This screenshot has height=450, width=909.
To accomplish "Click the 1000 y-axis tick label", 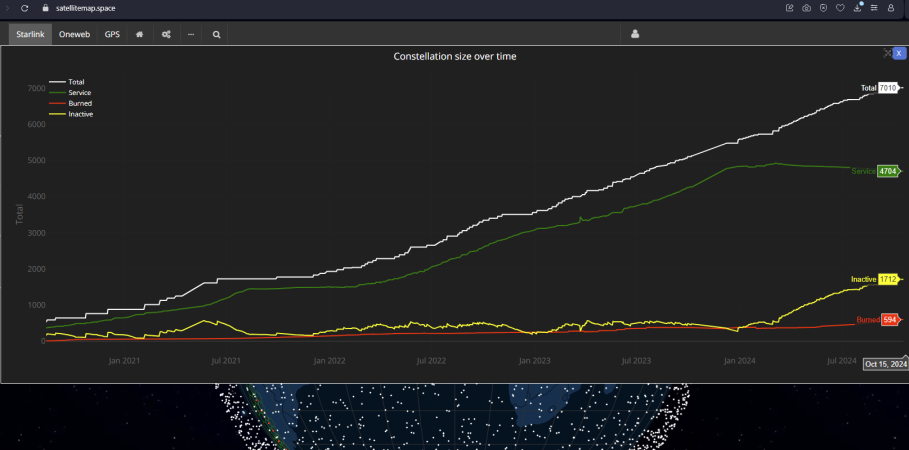I will coord(36,305).
